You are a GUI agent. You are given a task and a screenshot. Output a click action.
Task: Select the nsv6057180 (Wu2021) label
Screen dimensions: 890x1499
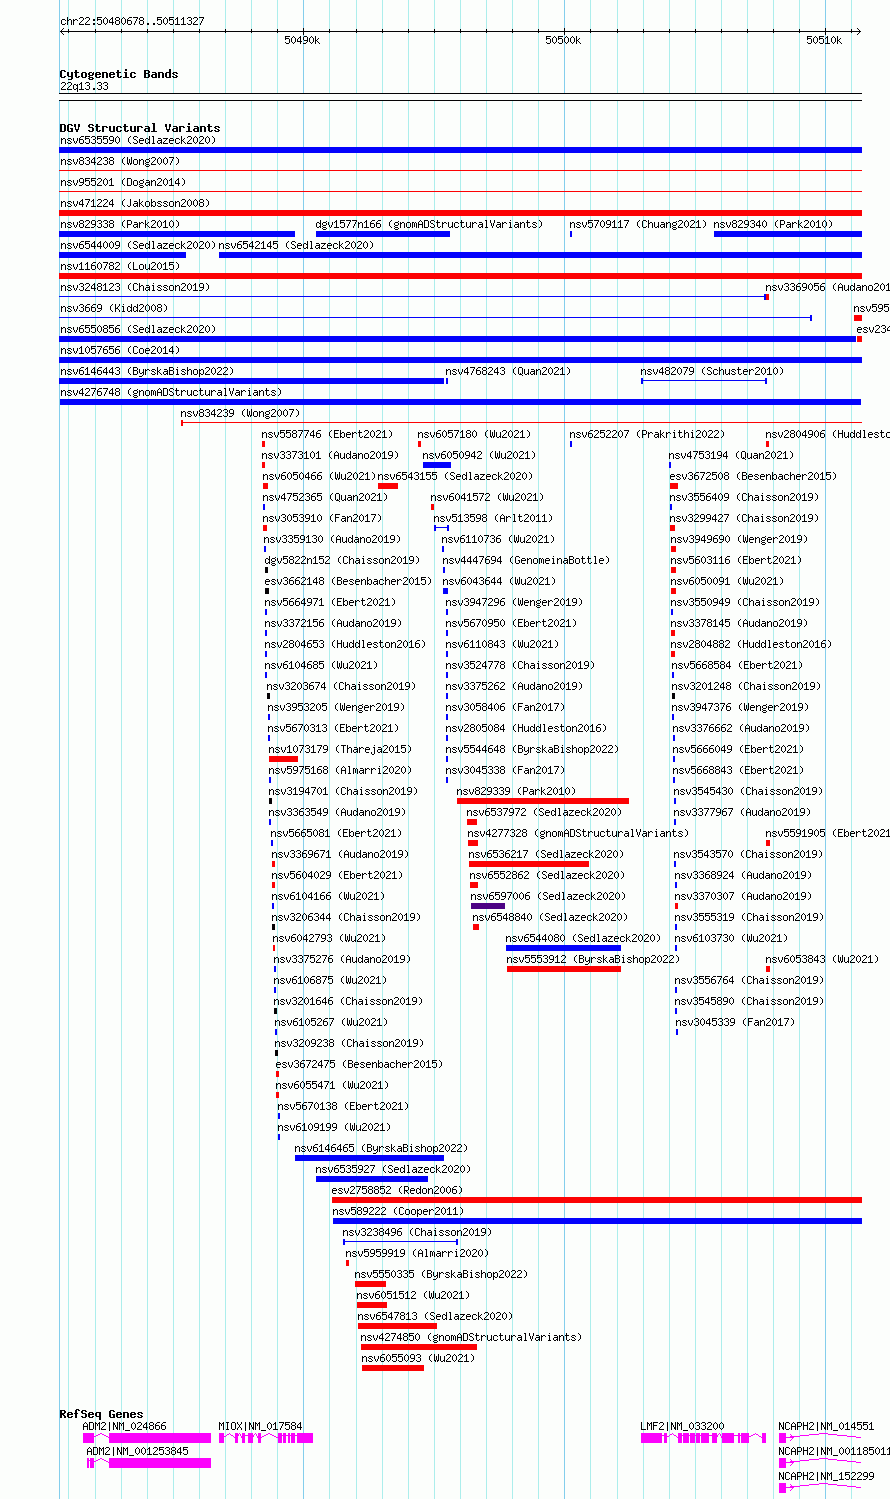[x=474, y=434]
